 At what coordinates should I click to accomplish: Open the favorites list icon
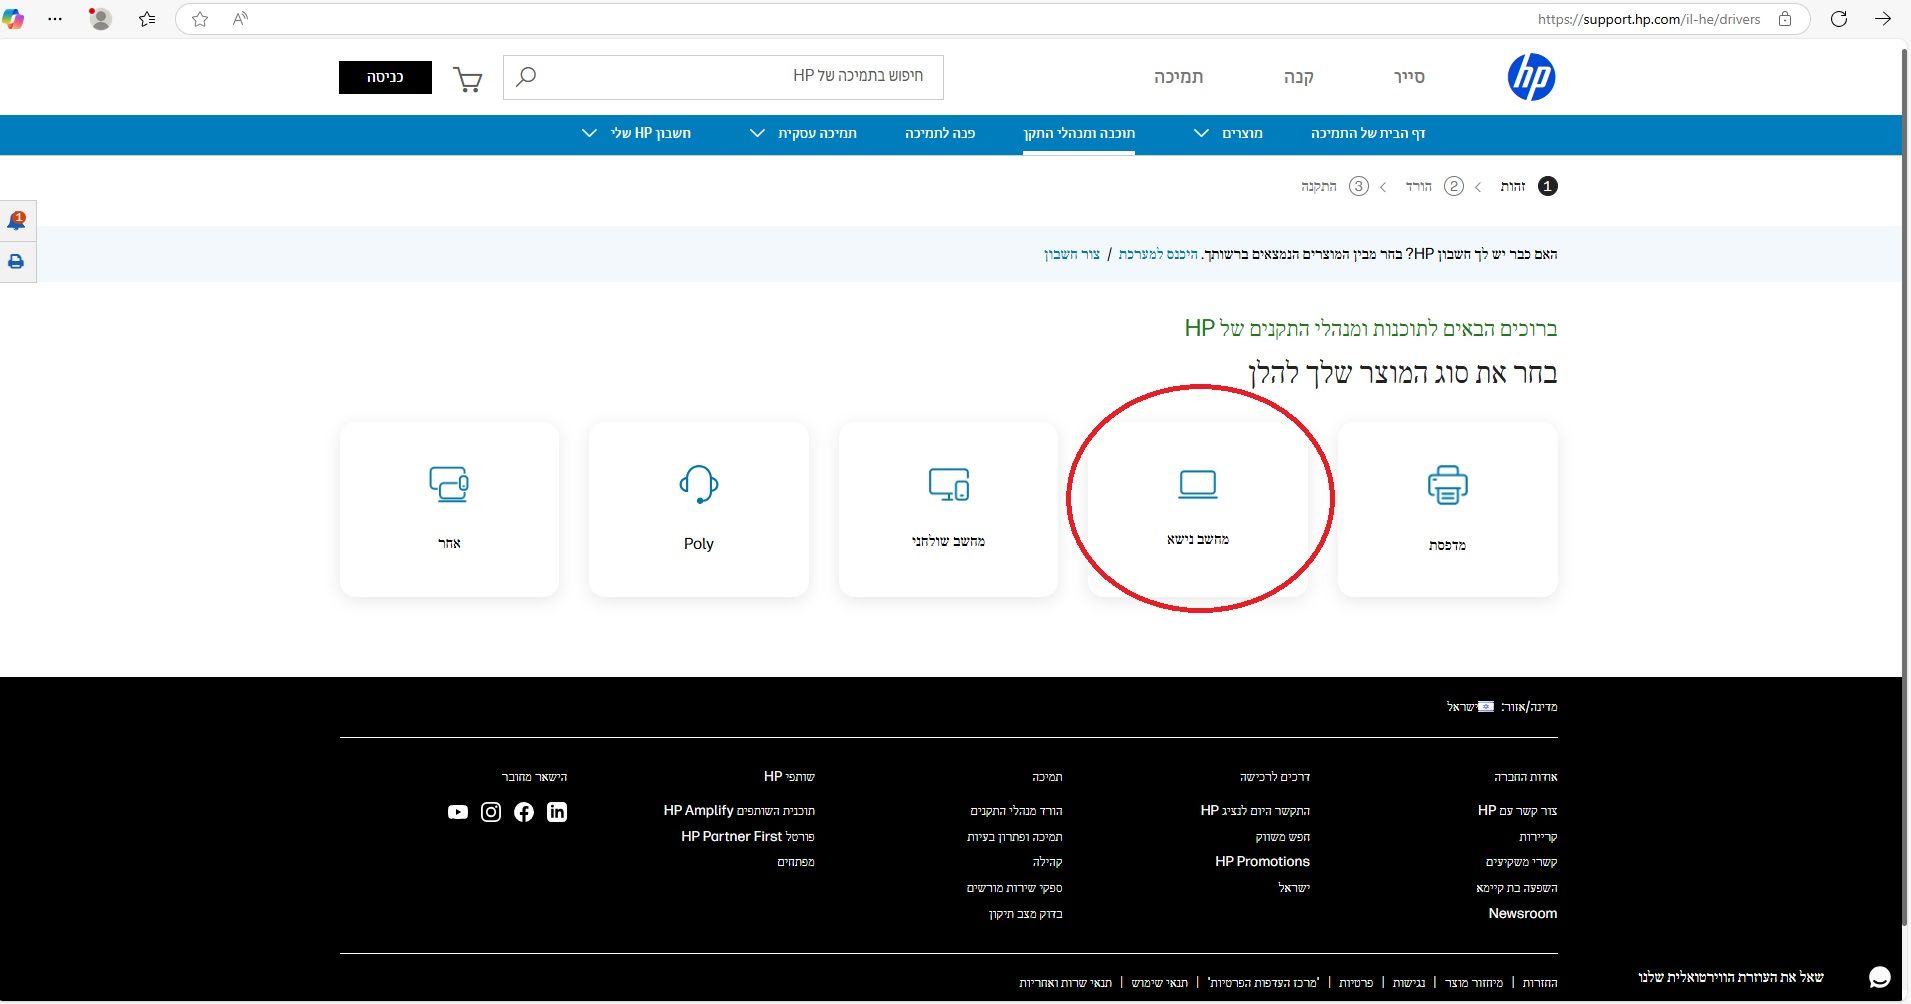click(147, 19)
